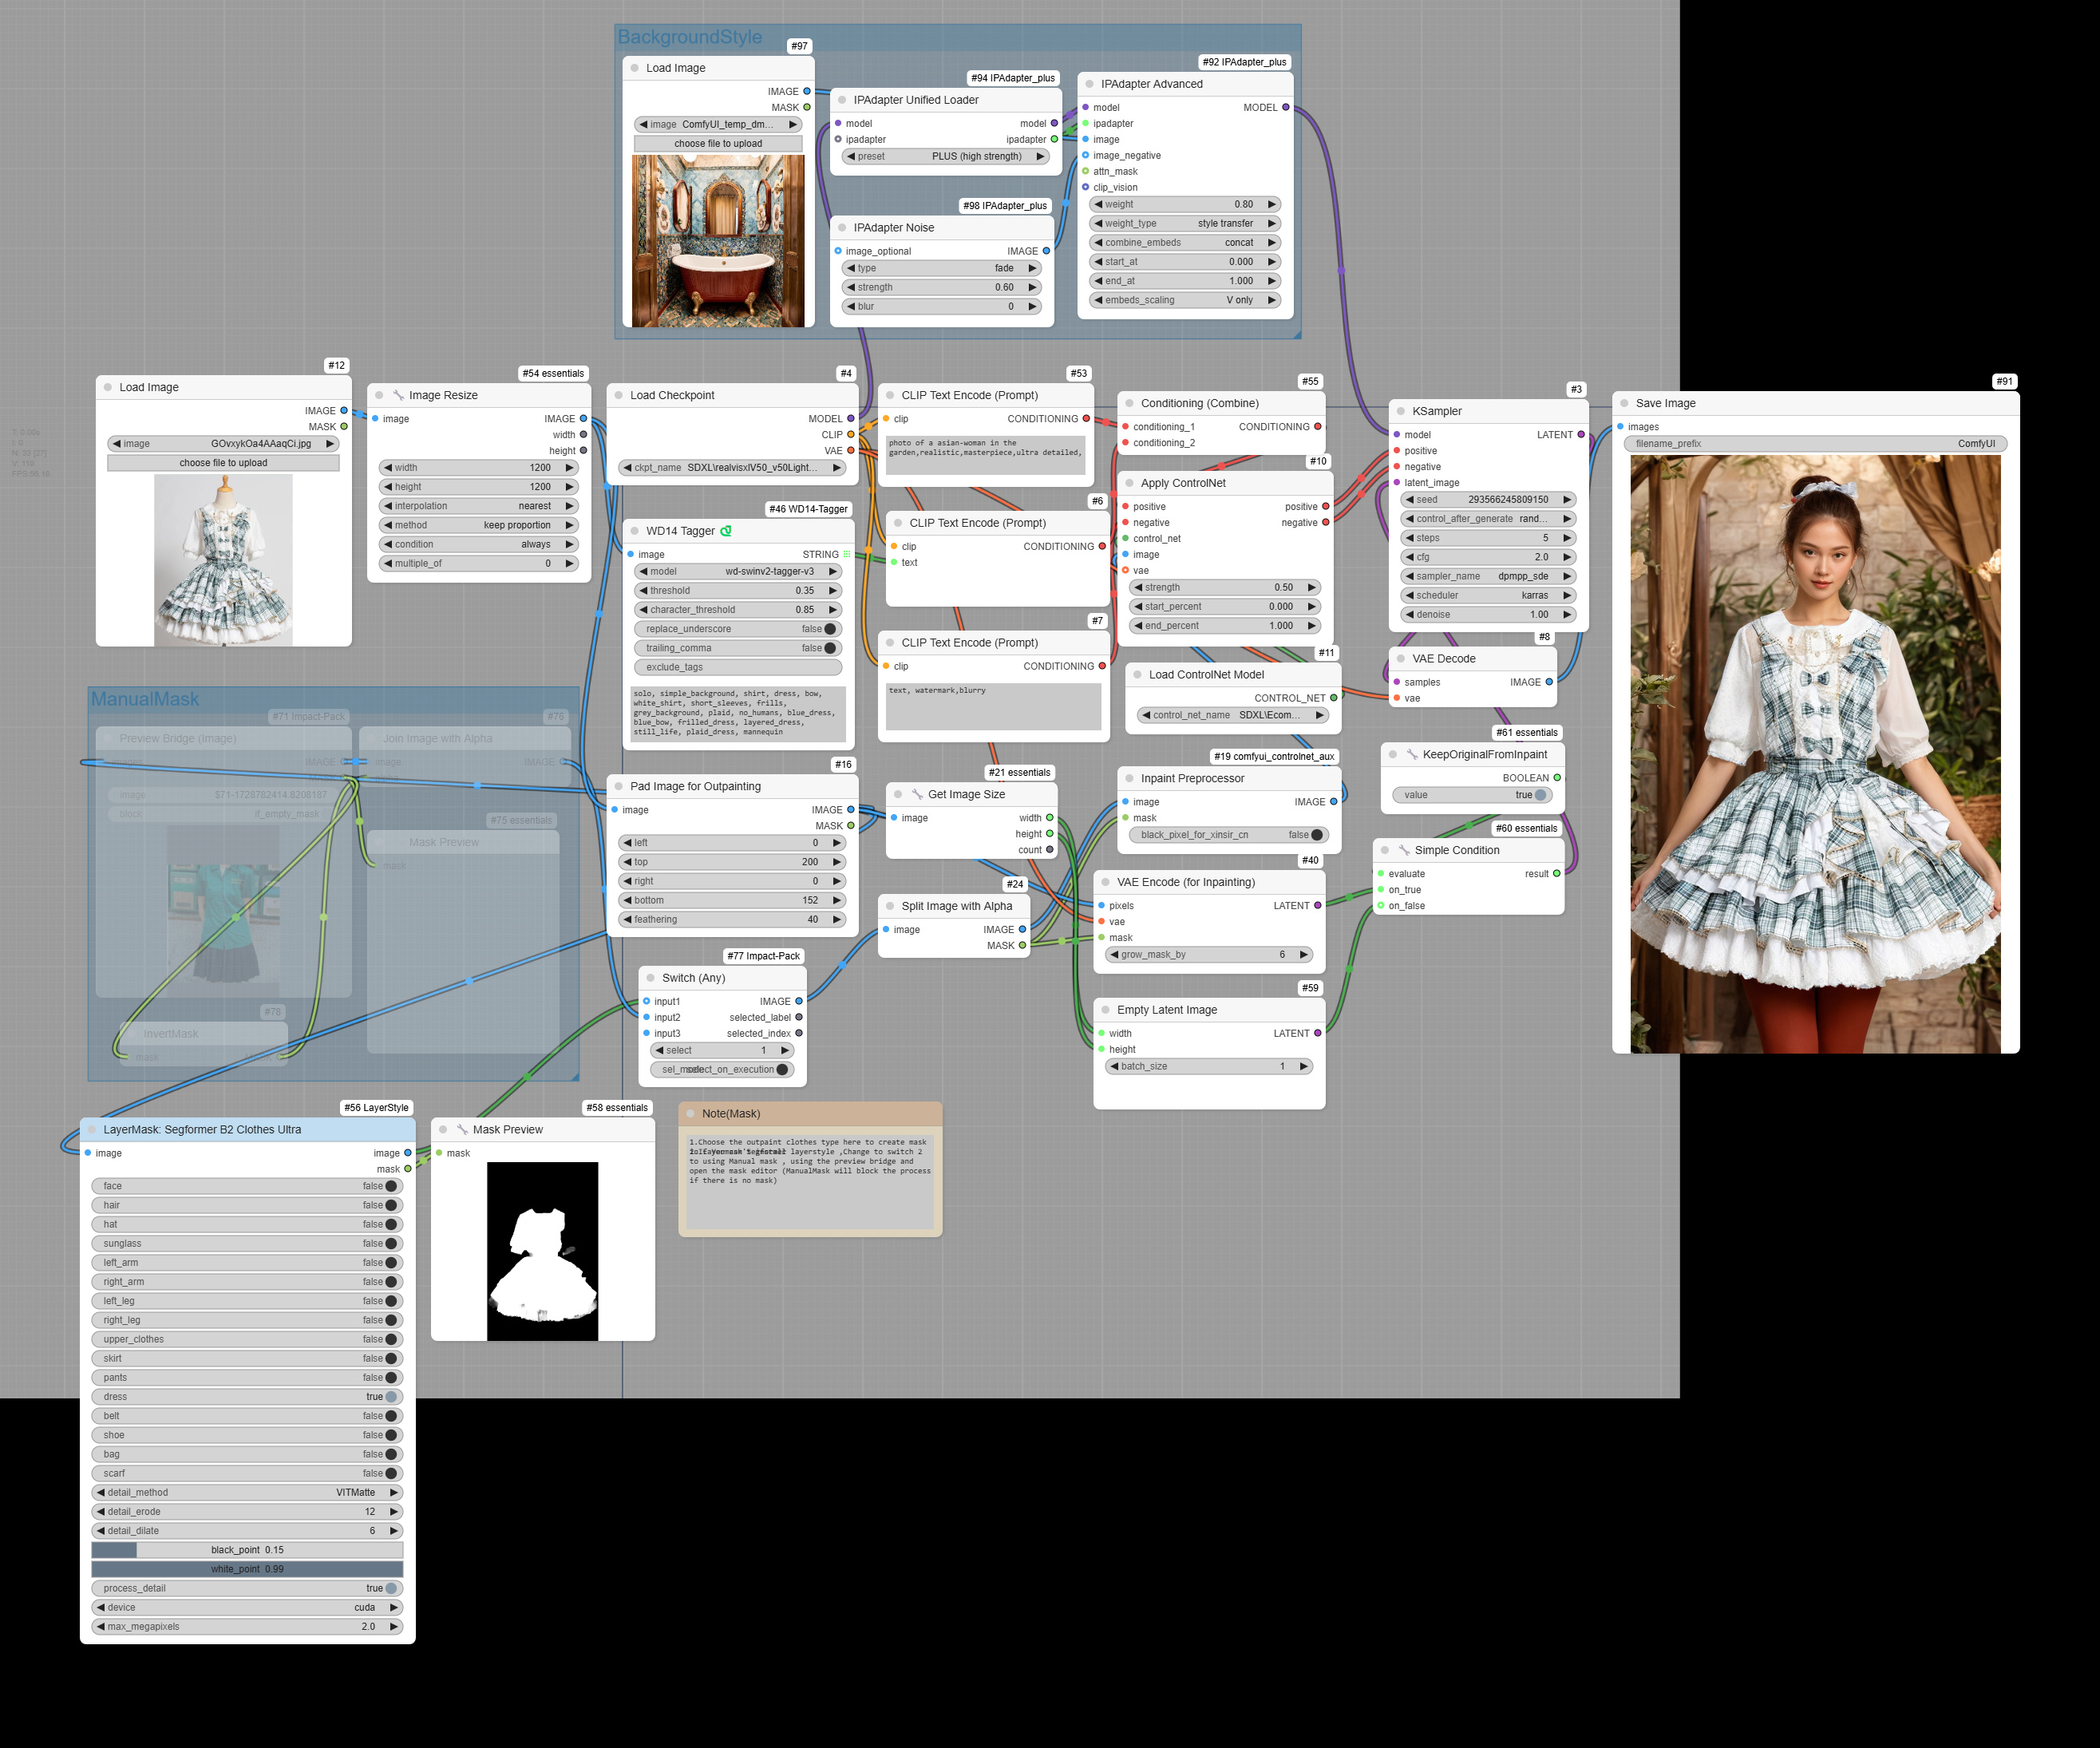Collapse the Inpaint Preprocessor node via its title dot
The image size is (2100, 1748).
coord(1129,778)
